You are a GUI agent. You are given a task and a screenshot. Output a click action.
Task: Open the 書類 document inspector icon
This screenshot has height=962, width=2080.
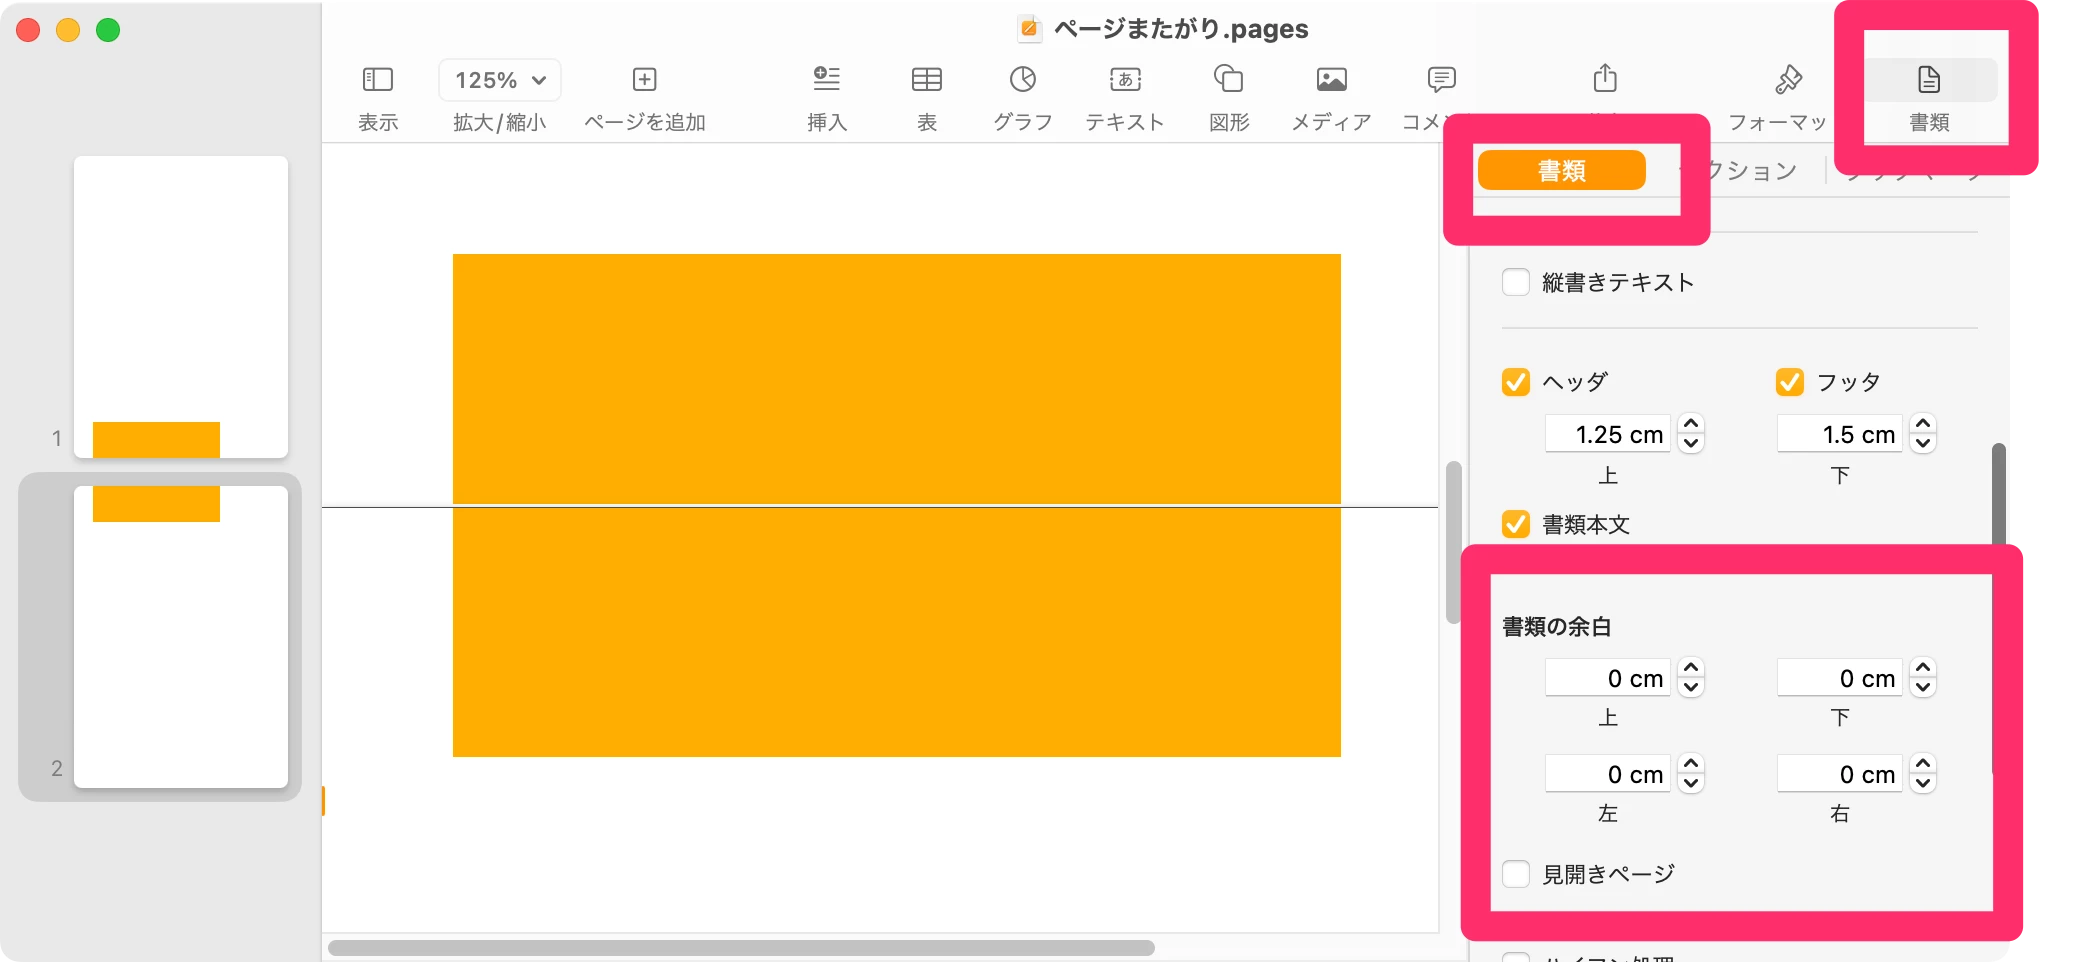click(1929, 79)
